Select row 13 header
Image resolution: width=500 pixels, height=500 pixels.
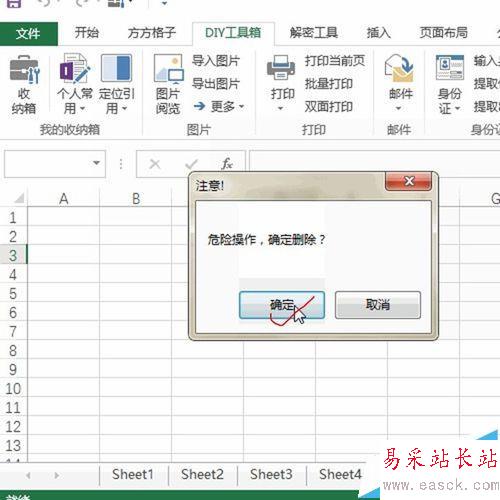click(13, 446)
